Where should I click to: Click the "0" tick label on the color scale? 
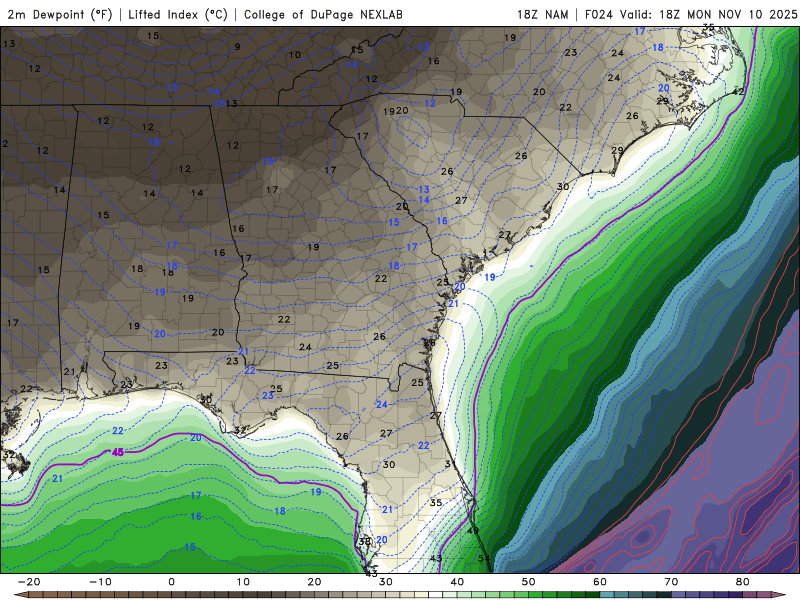click(171, 582)
